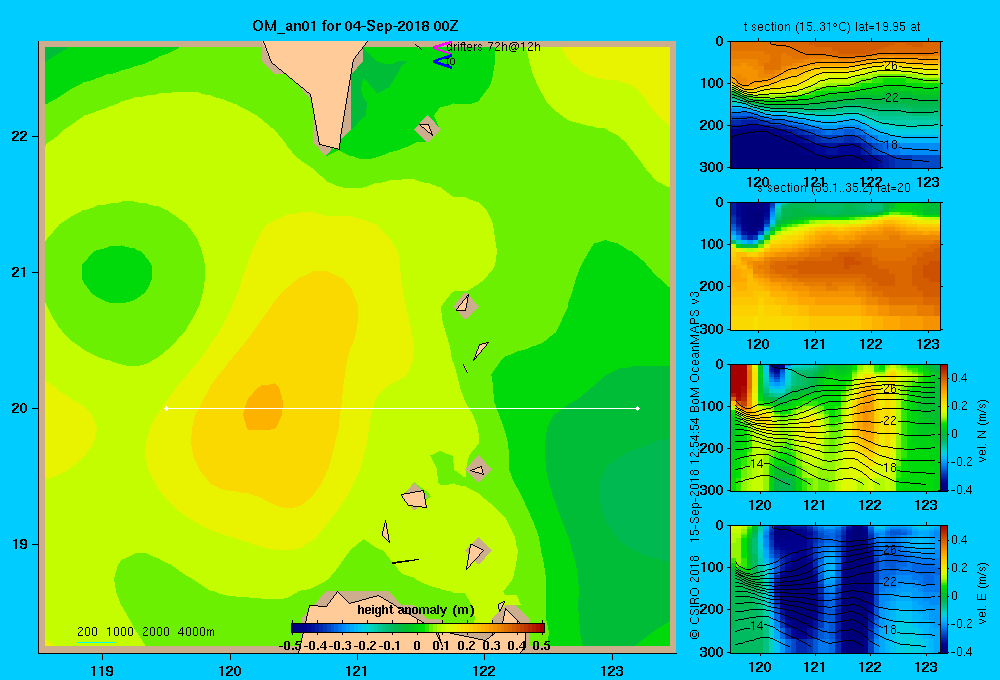This screenshot has width=1000, height=680.
Task: Click the 'drifters 72h@12h' legend label
Action: pyautogui.click(x=493, y=47)
